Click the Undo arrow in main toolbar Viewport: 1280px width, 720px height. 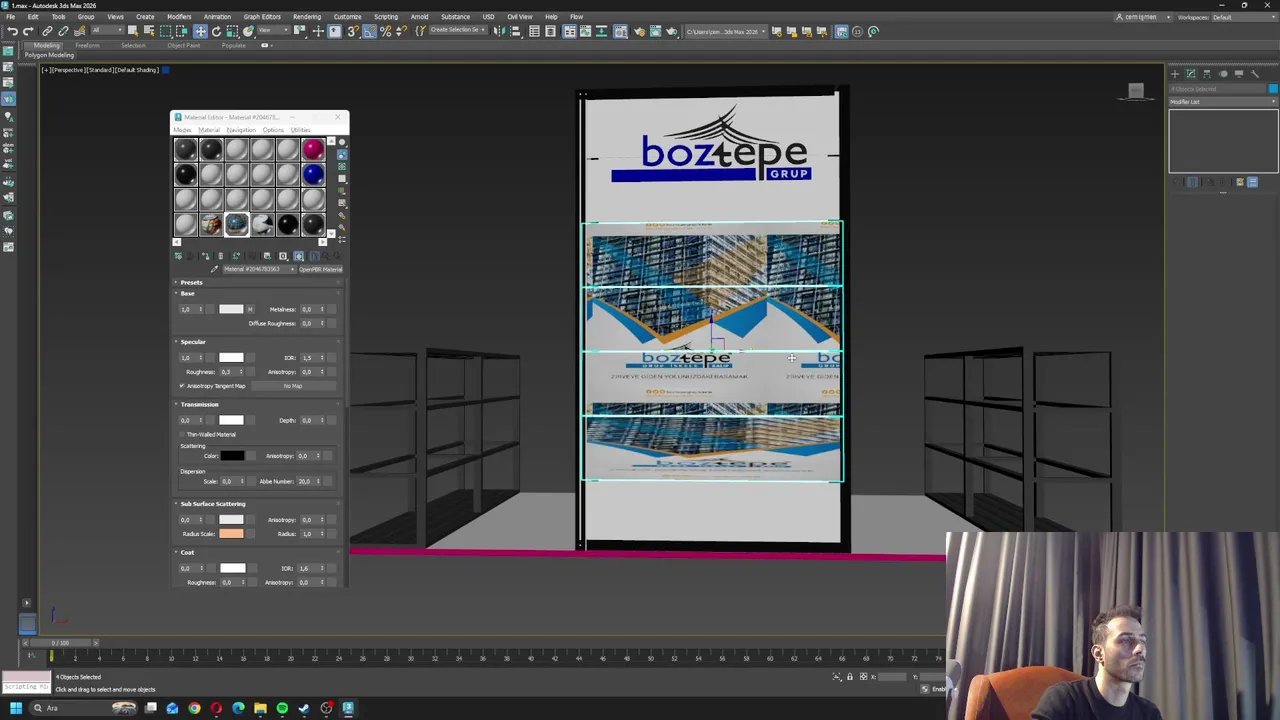[x=12, y=31]
